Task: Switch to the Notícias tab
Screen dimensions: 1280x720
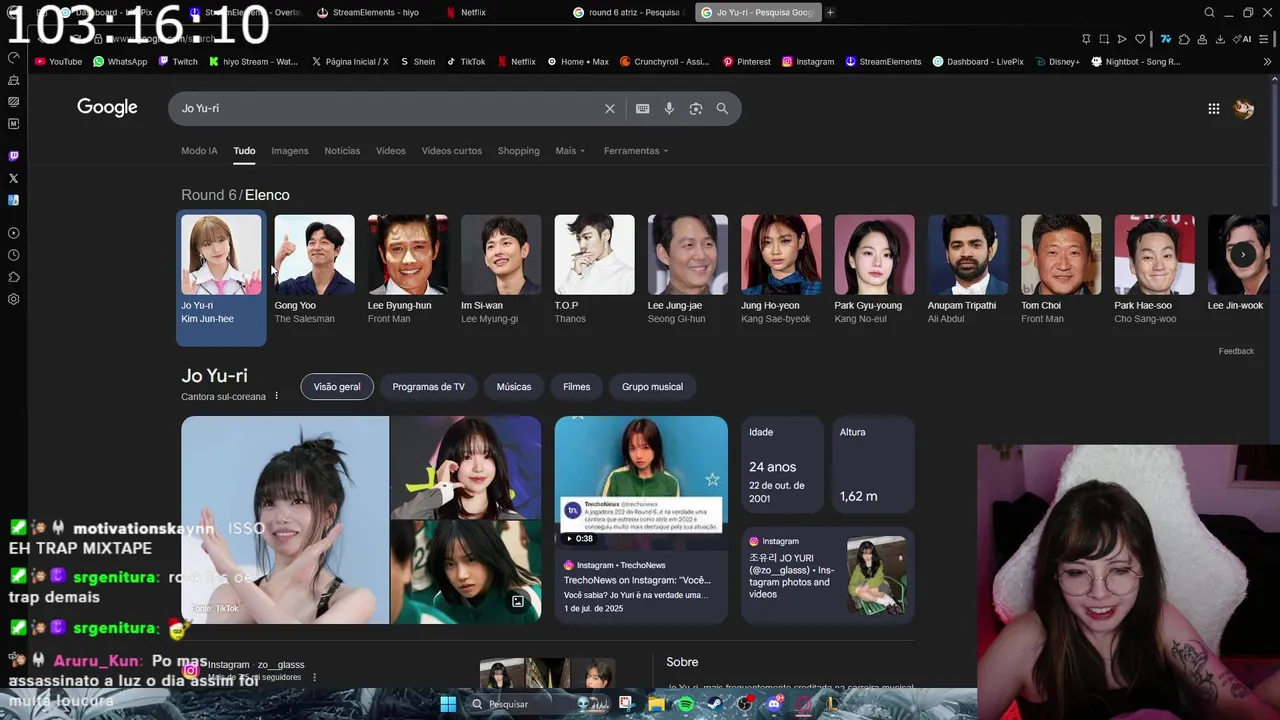Action: (342, 151)
